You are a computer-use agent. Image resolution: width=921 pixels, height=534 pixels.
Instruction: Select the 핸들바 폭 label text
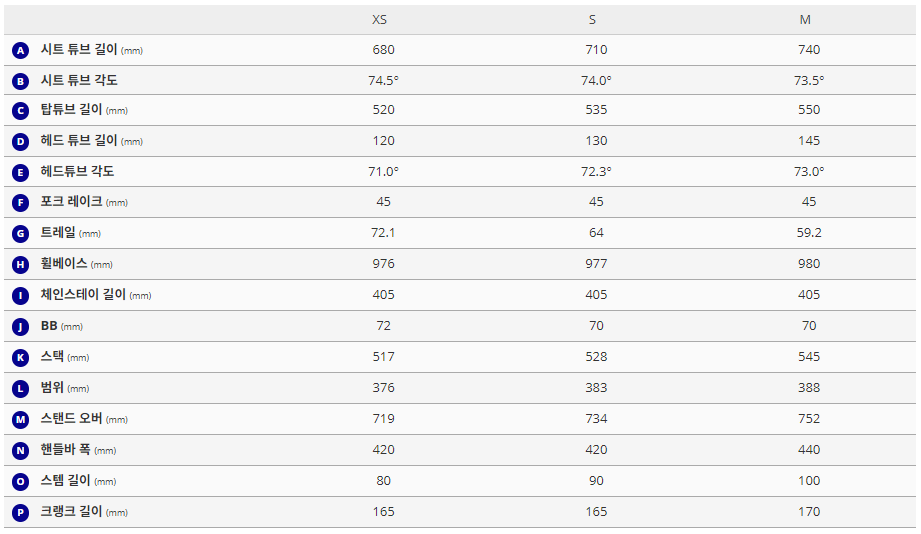66,450
